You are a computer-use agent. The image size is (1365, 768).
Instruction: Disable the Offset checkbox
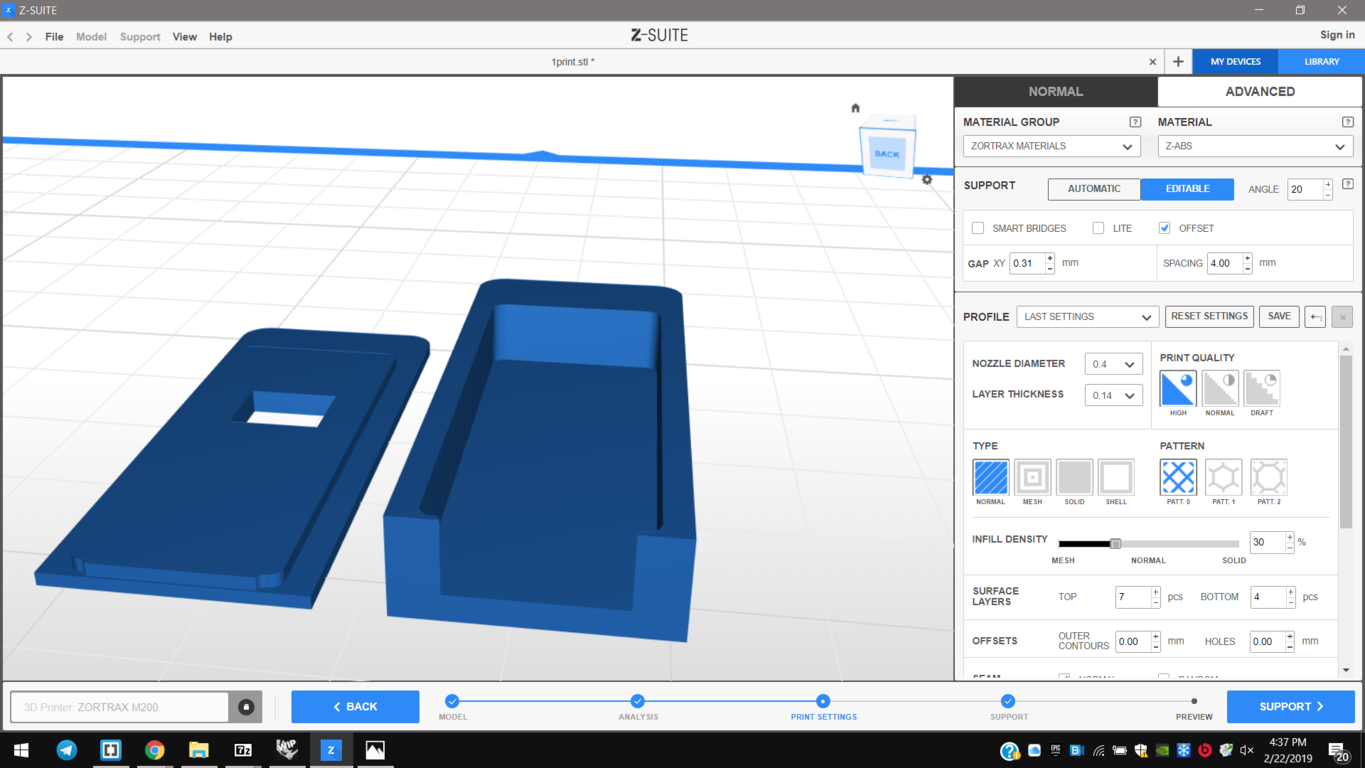click(x=1164, y=228)
